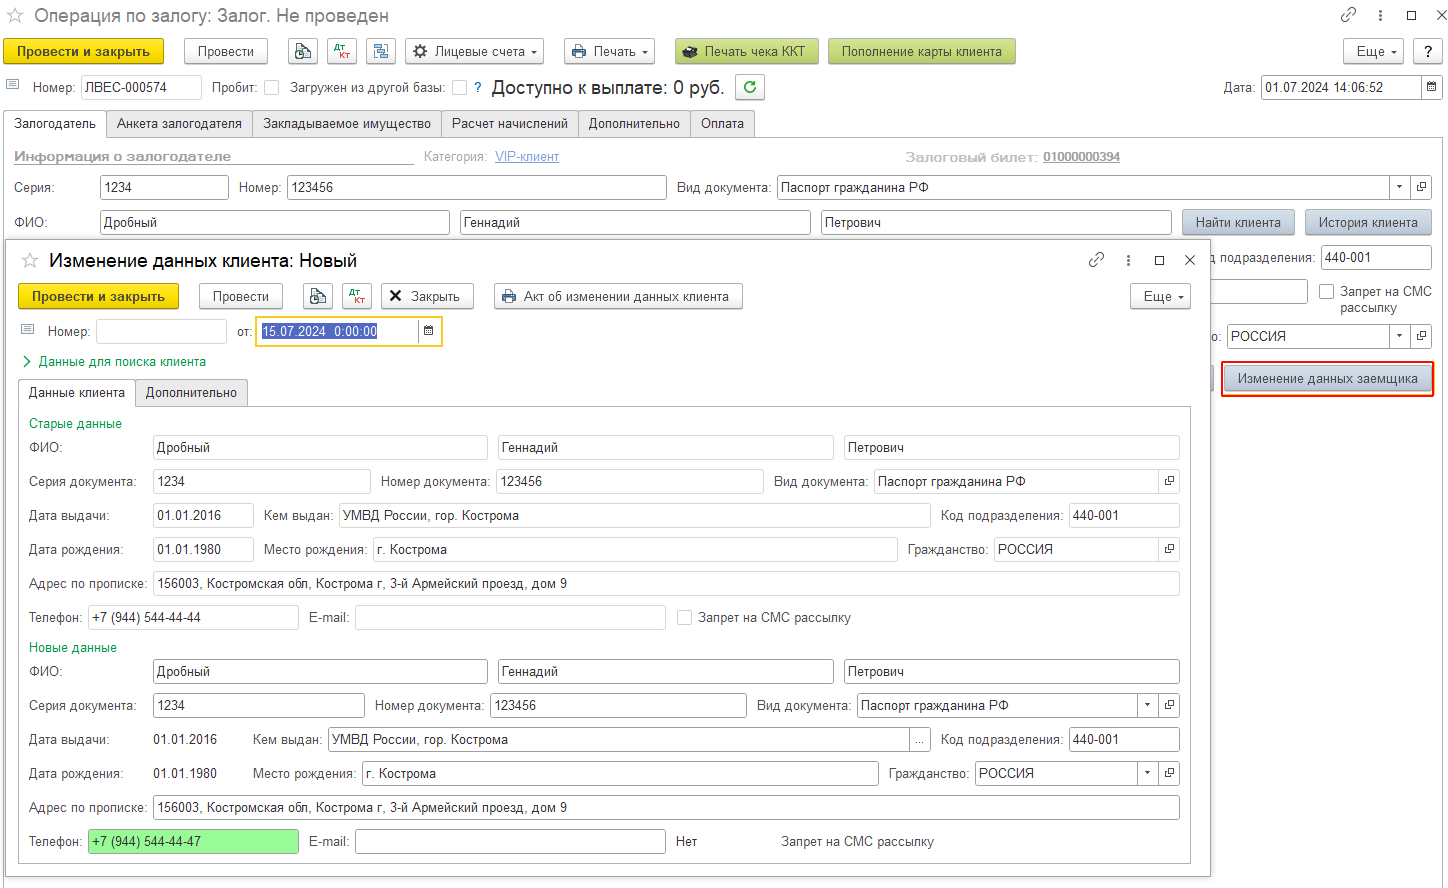Expand Данные для поиска клиента section

tap(113, 361)
